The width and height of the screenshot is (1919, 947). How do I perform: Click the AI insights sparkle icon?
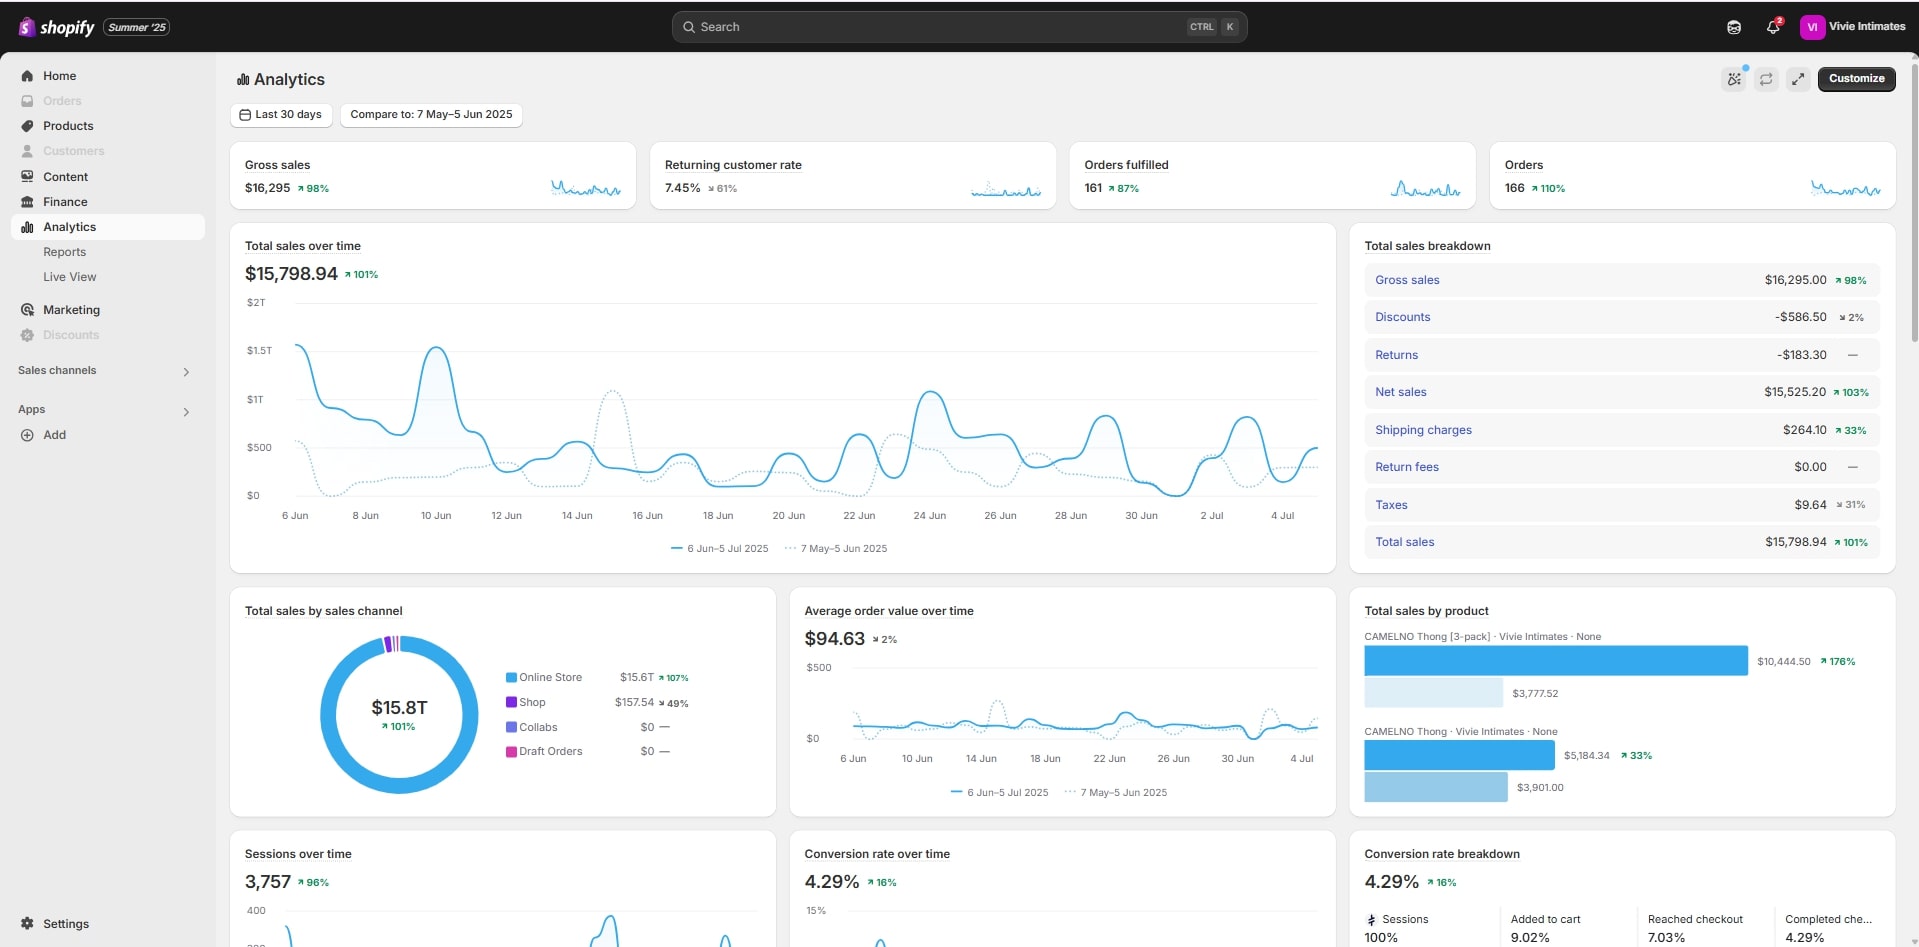pyautogui.click(x=1734, y=79)
